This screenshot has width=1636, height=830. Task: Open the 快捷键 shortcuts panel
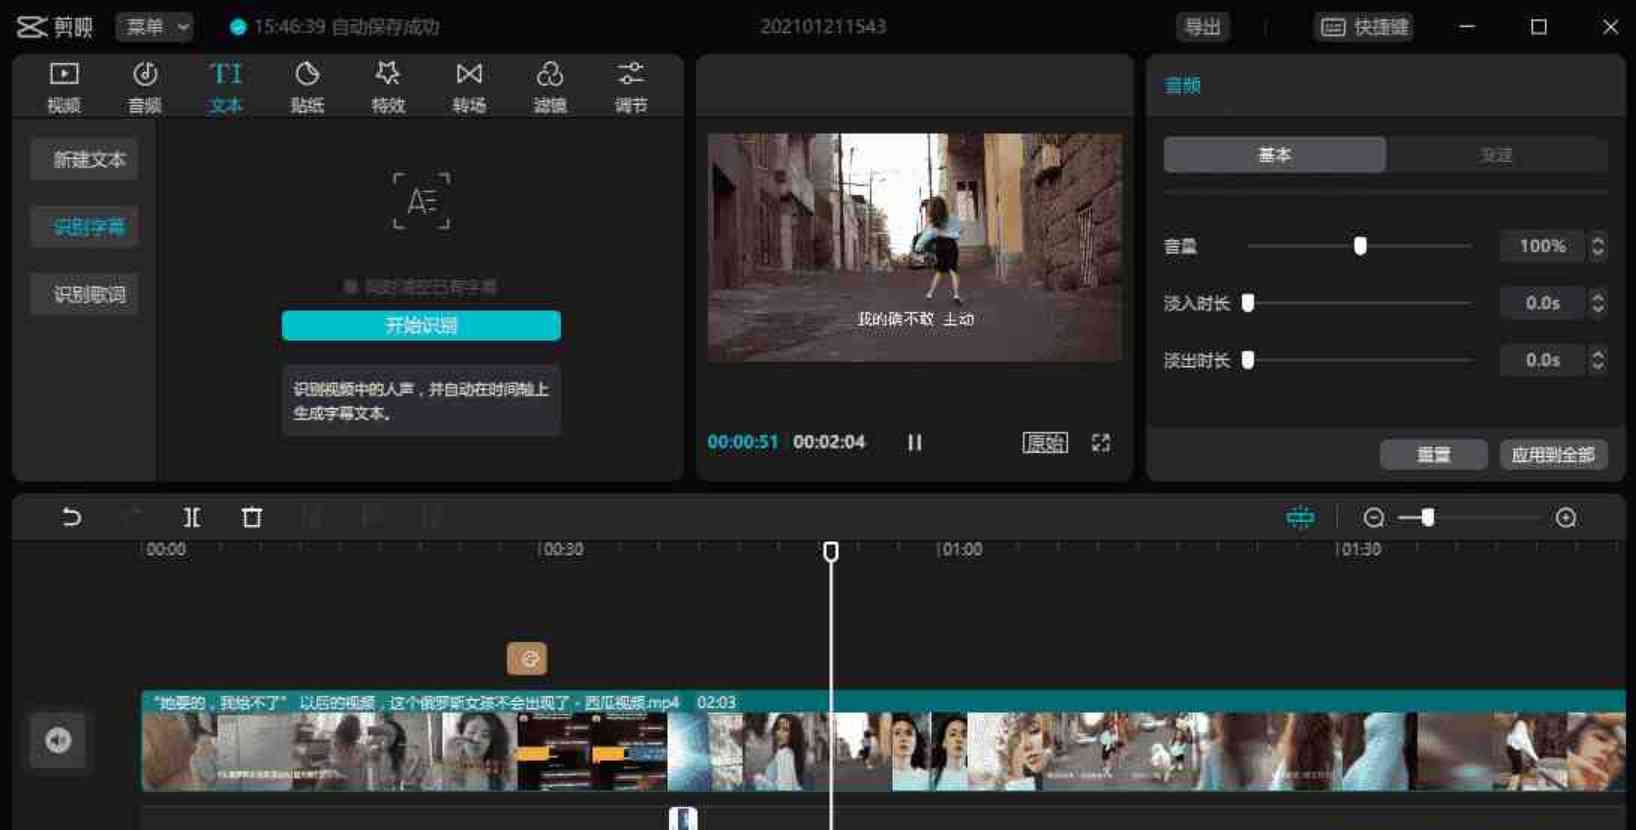[x=1364, y=27]
